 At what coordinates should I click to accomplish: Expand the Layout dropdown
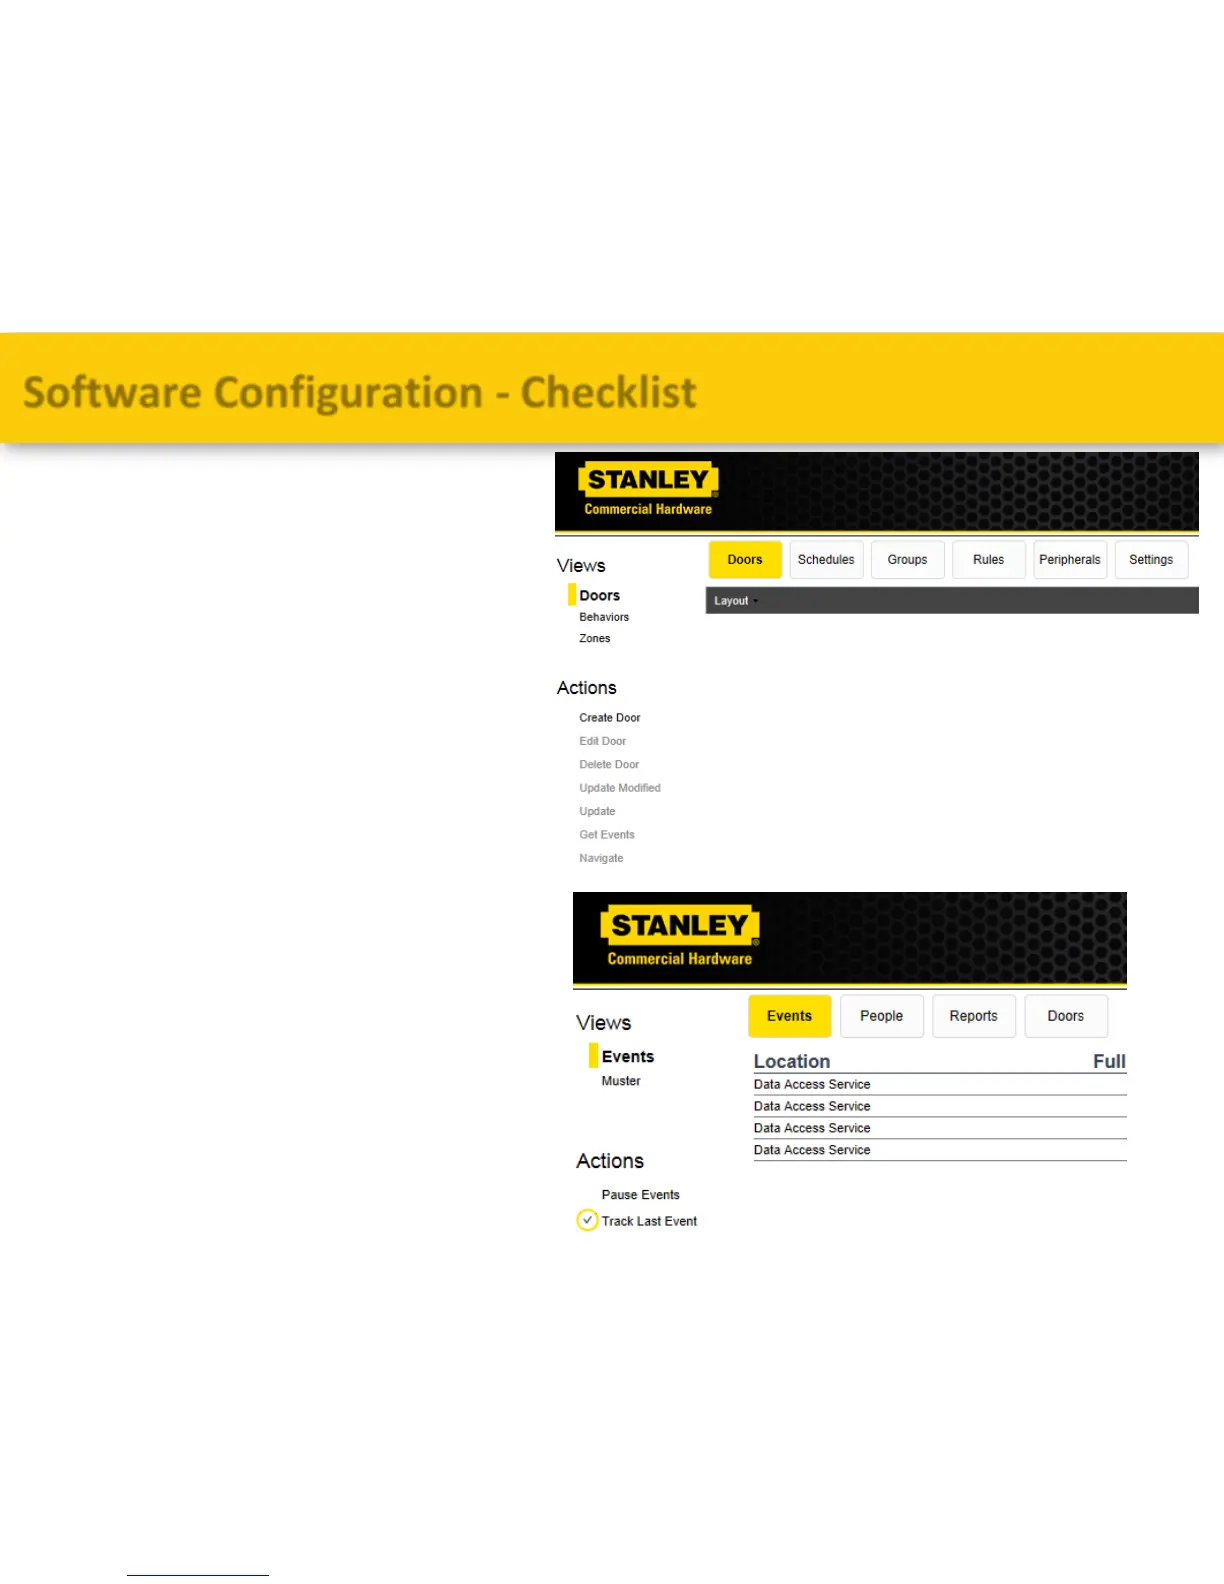736,601
